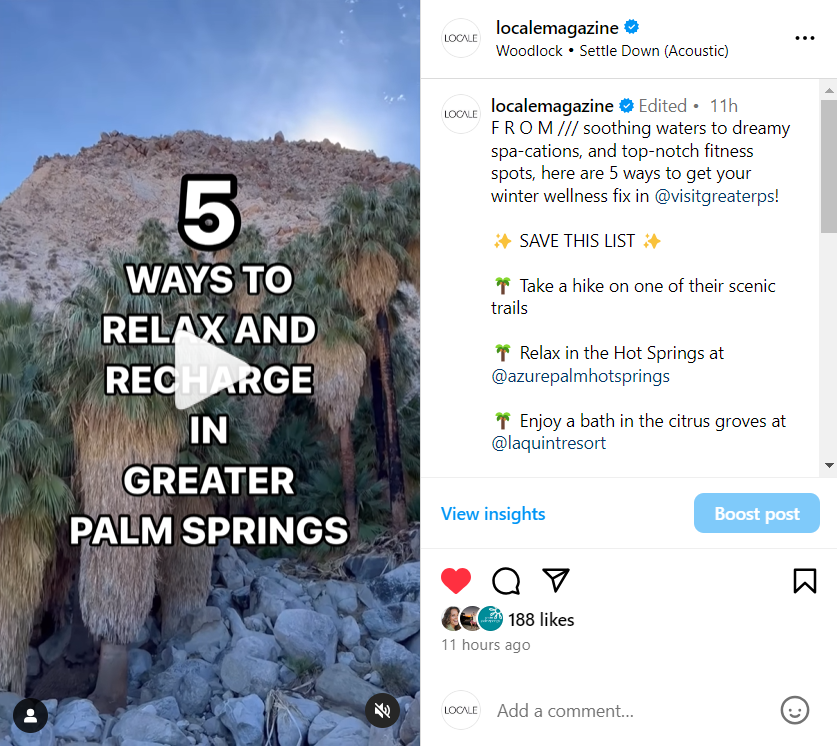Open the @azurepalmhotsprings mention

click(x=580, y=376)
